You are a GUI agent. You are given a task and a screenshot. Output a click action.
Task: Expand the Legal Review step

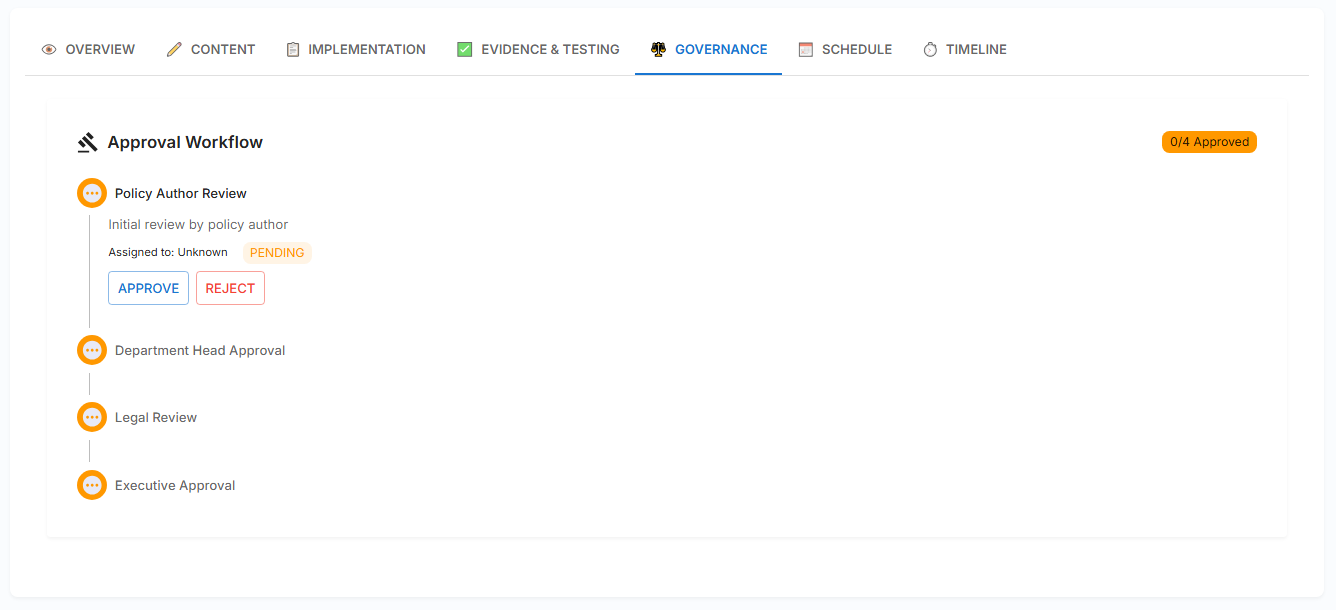tap(156, 417)
